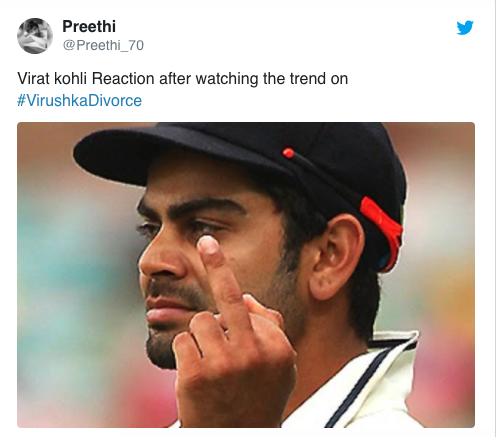Click the red strap on the cap's back
Viewport: 498px width, 437px height.
tap(383, 230)
